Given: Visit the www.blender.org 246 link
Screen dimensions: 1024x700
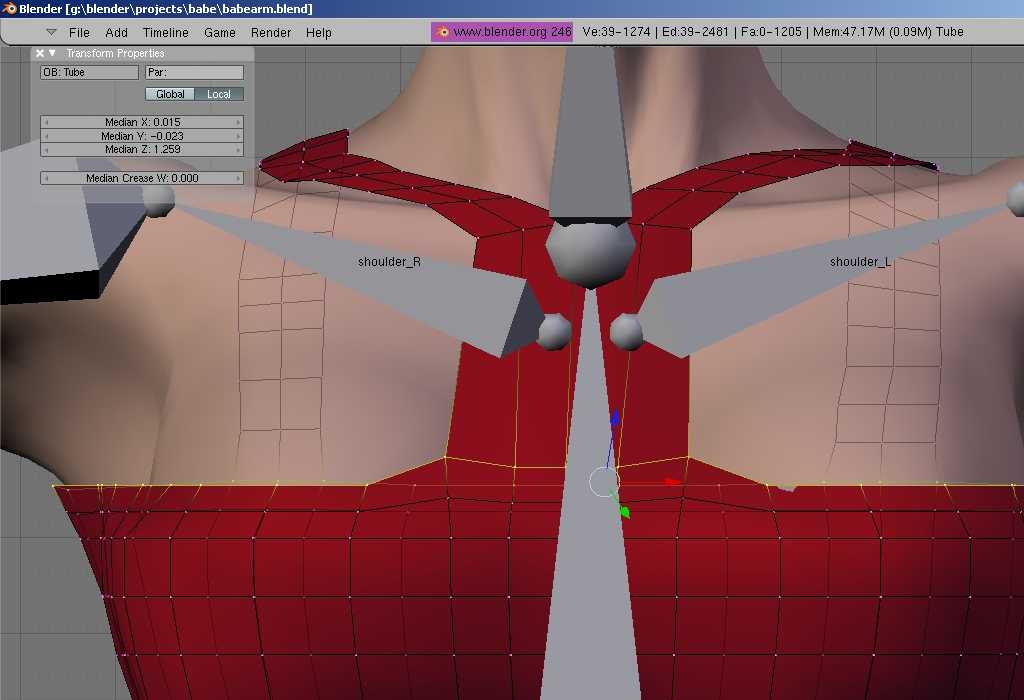Looking at the screenshot, I should [502, 31].
